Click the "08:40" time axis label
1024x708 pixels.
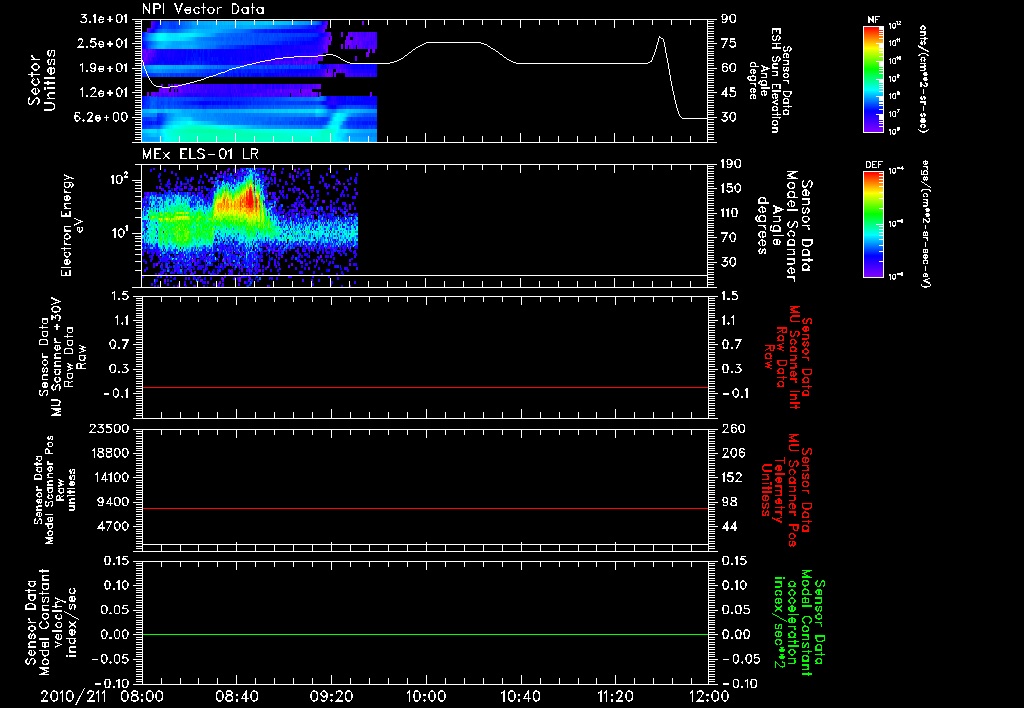point(236,697)
